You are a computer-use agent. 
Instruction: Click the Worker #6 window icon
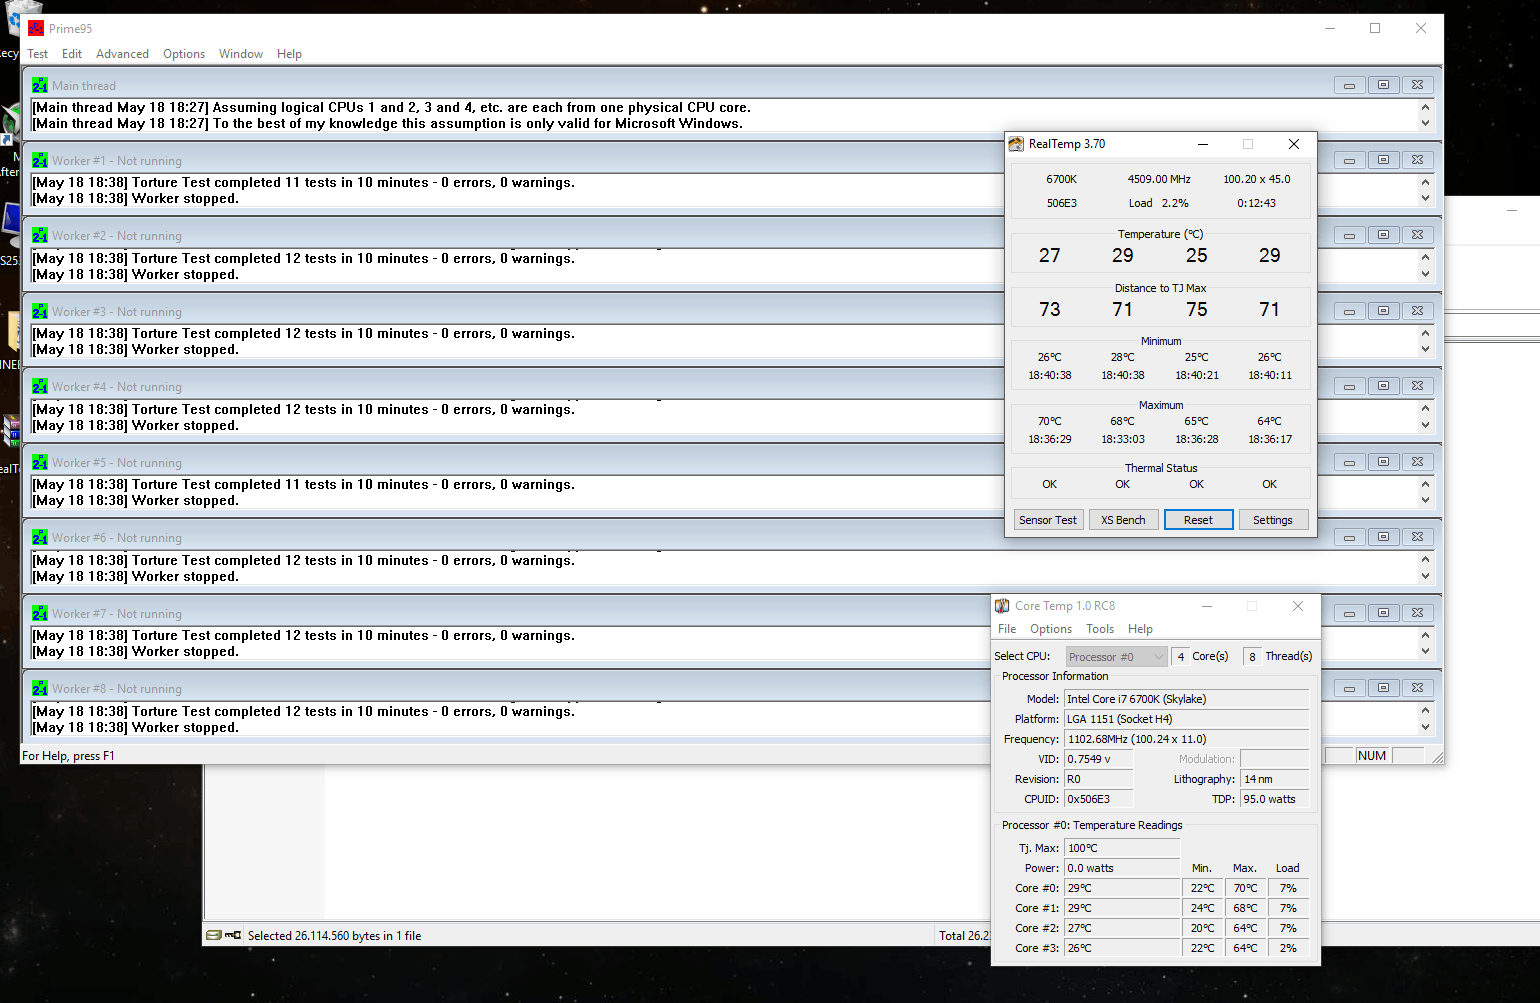coord(40,538)
